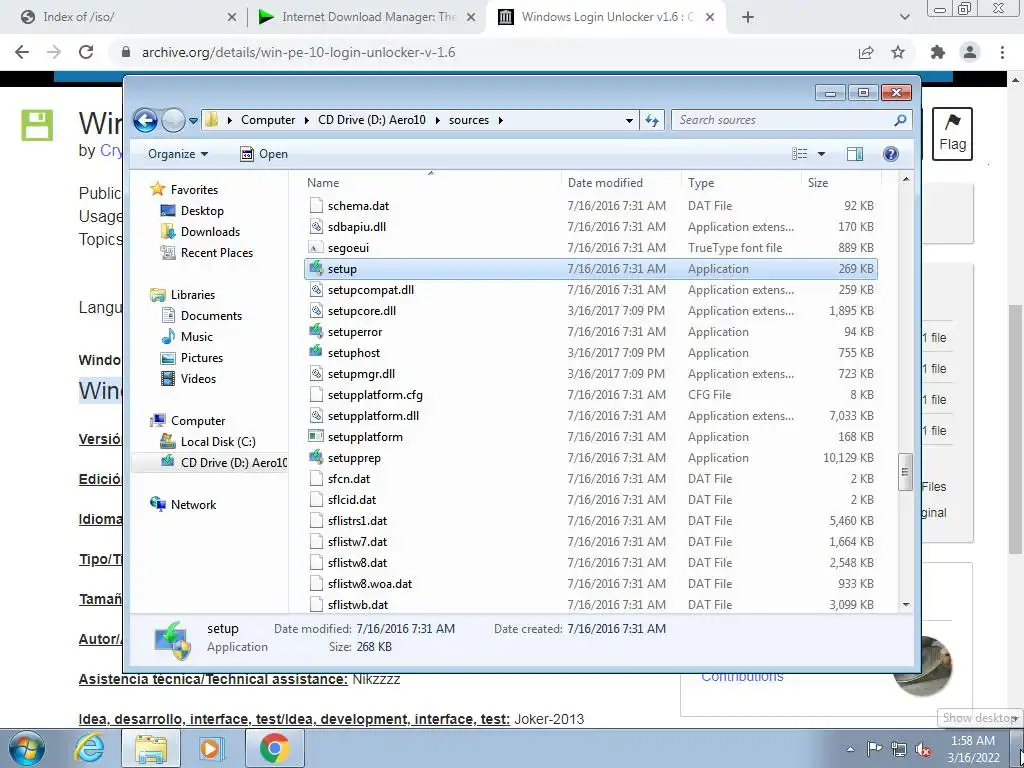Sort files by the Size column
Image resolution: width=1024 pixels, height=768 pixels.
tap(841, 183)
